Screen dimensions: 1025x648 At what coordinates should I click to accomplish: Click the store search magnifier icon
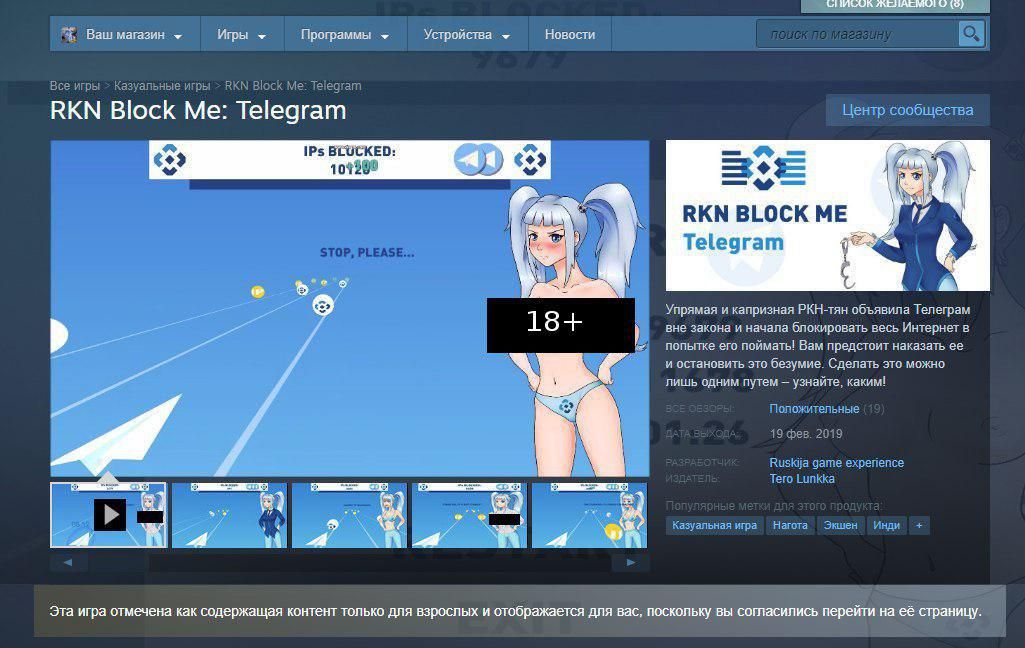tap(971, 34)
